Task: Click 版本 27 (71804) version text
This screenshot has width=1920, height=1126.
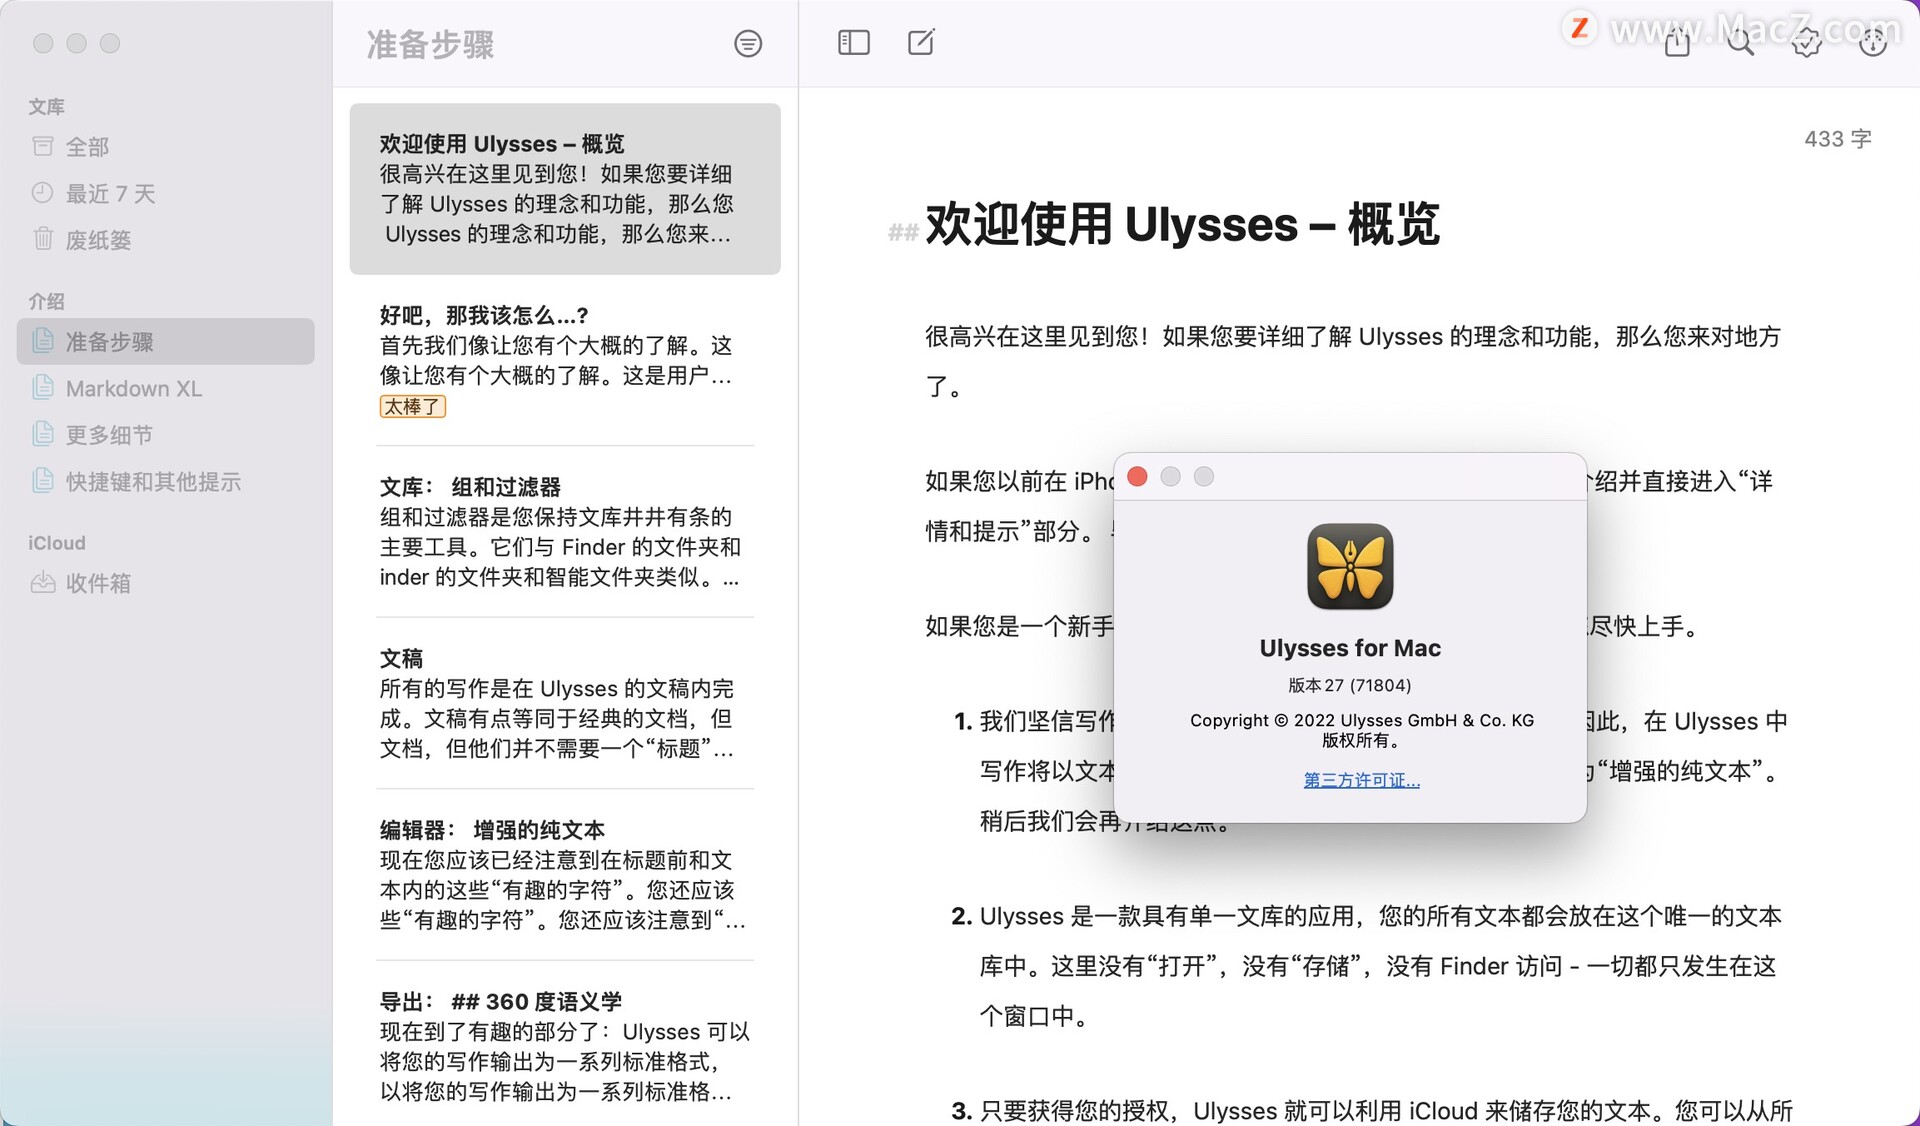Action: point(1349,685)
